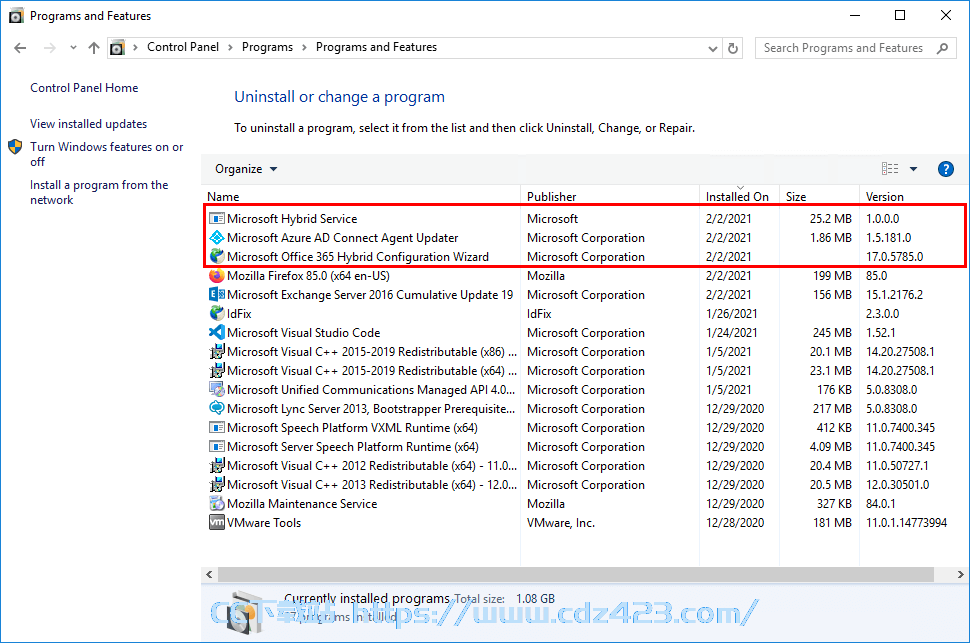Expand the chevron after Control Panel breadcrumb

coord(230,48)
